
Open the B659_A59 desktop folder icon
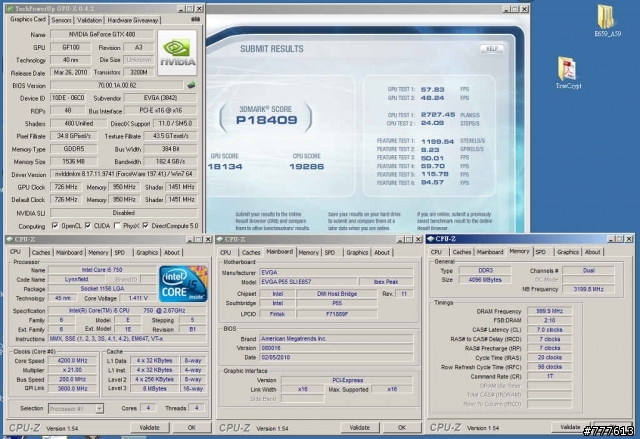pos(607,21)
